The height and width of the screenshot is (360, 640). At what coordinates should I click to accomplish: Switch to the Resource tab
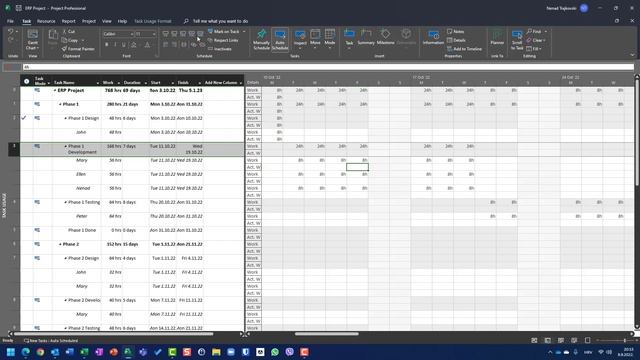pos(46,21)
